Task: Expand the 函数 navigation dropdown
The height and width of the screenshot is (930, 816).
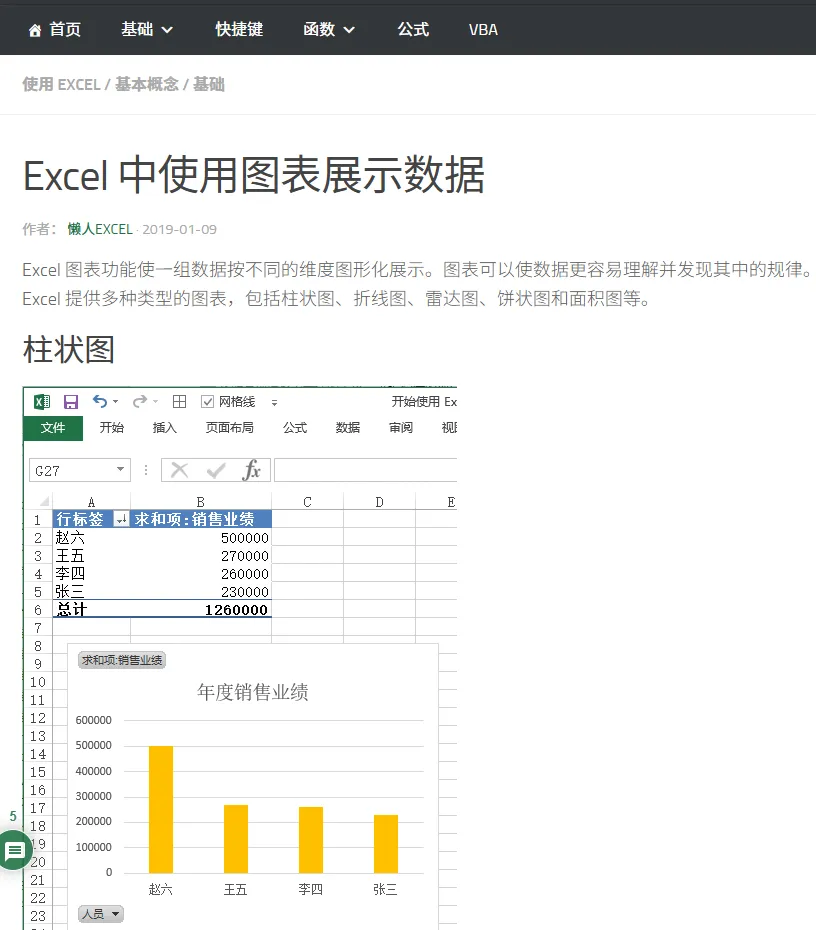Action: click(x=329, y=29)
